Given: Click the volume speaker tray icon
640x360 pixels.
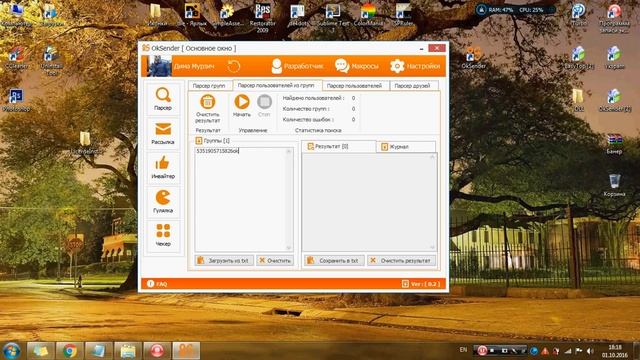Looking at the screenshot, I should pos(590,351).
